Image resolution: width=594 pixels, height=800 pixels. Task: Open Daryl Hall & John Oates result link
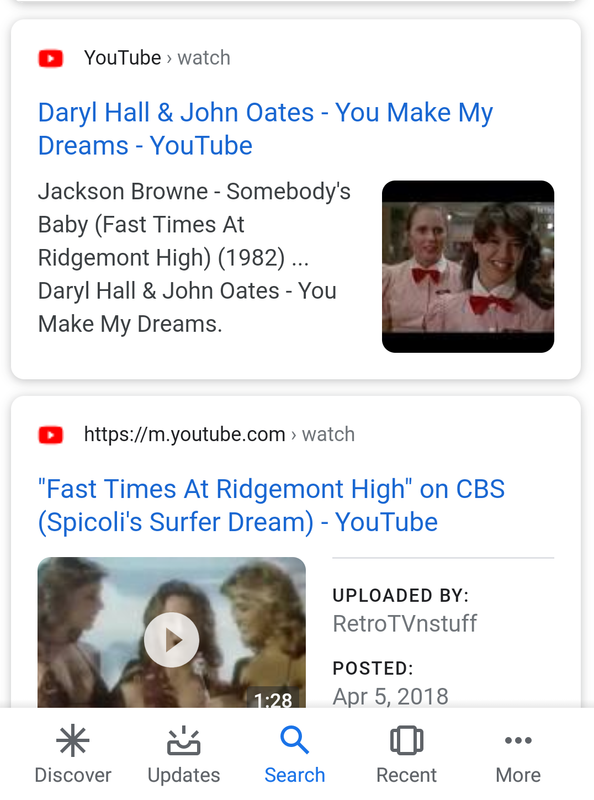pyautogui.click(x=265, y=129)
